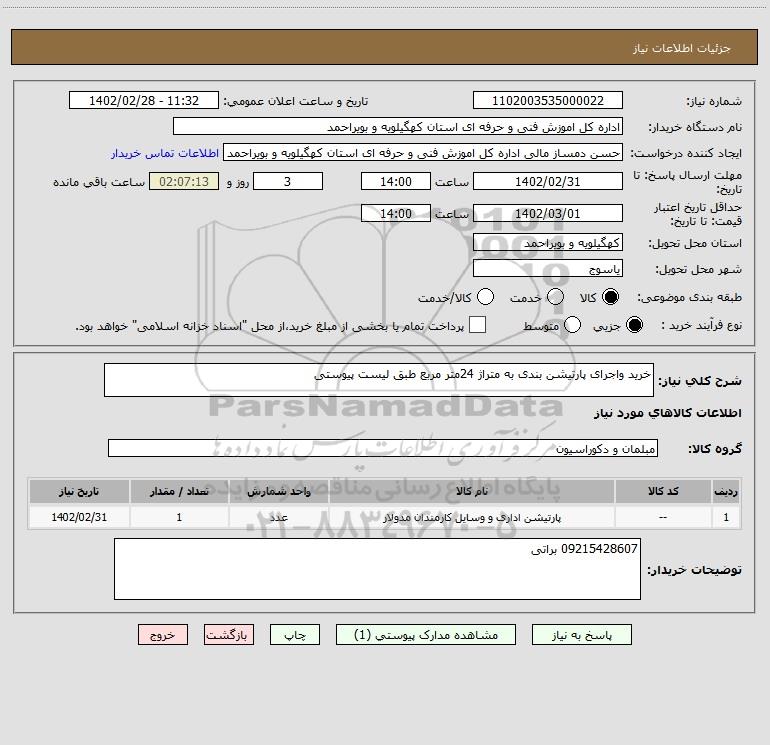Click the نام کالا column header
The height and width of the screenshot is (745, 770).
[x=471, y=491]
